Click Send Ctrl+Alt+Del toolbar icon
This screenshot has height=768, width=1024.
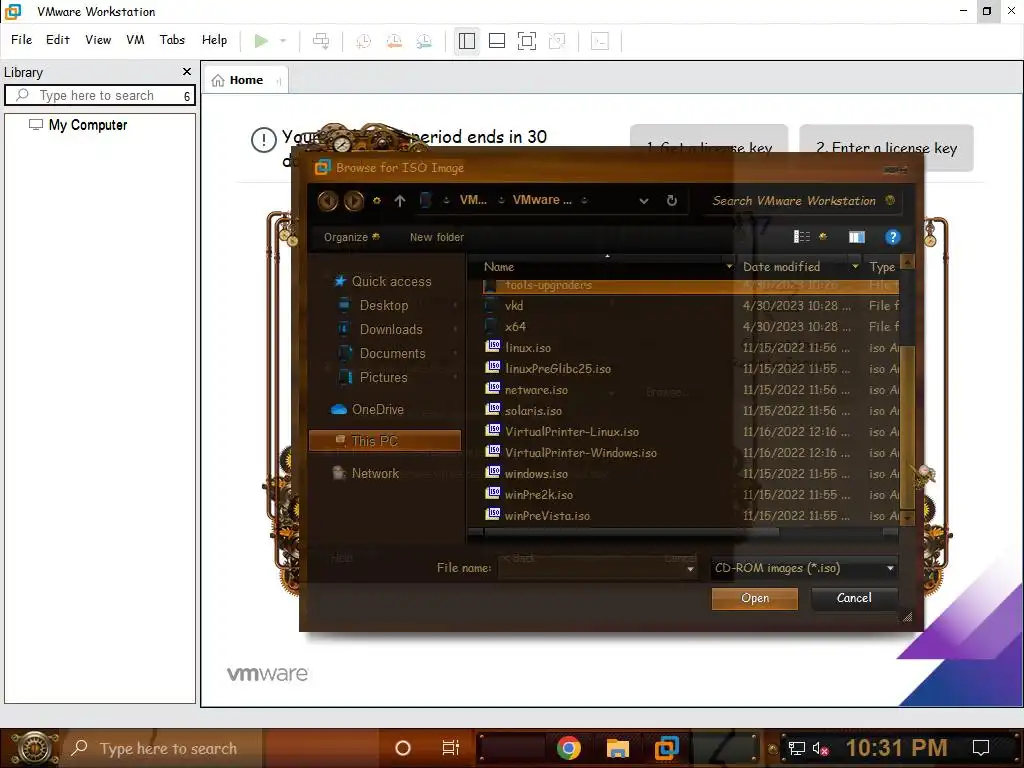321,41
